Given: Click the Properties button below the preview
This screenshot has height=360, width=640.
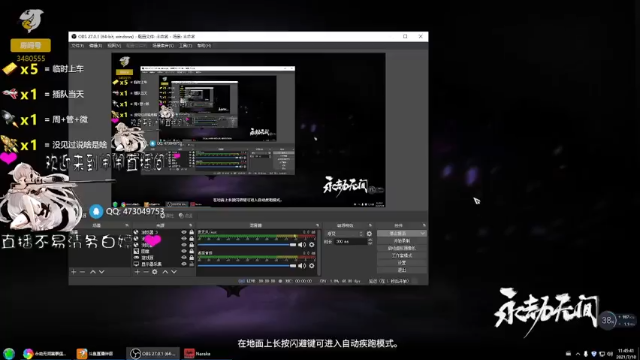Looking at the screenshot, I should [167, 216].
